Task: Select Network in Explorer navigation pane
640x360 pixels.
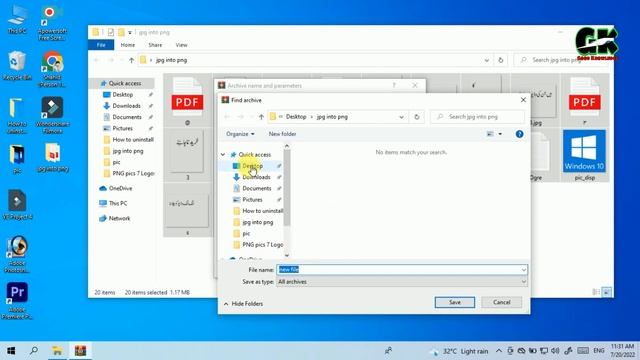Action: tap(119, 218)
